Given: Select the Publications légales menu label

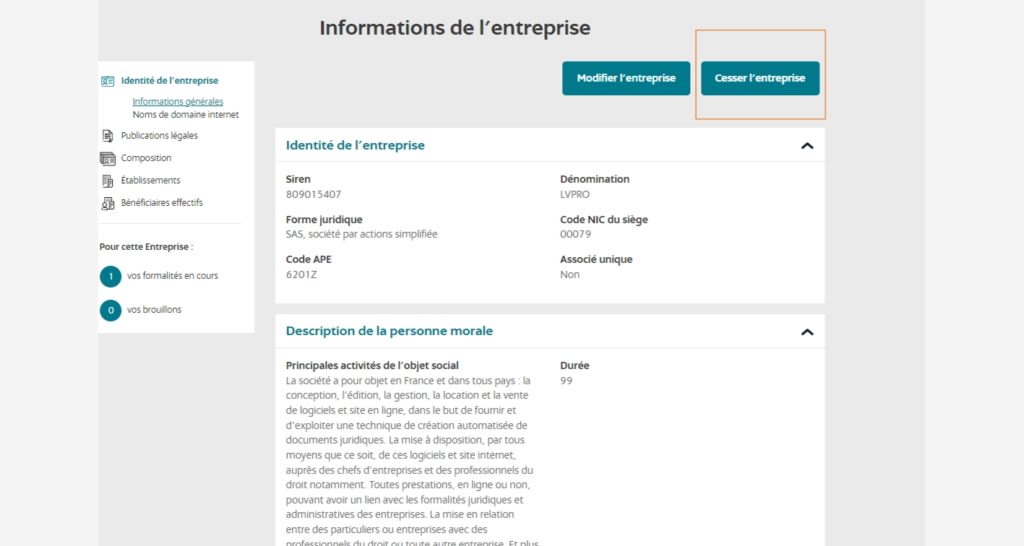Looking at the screenshot, I should point(159,136).
